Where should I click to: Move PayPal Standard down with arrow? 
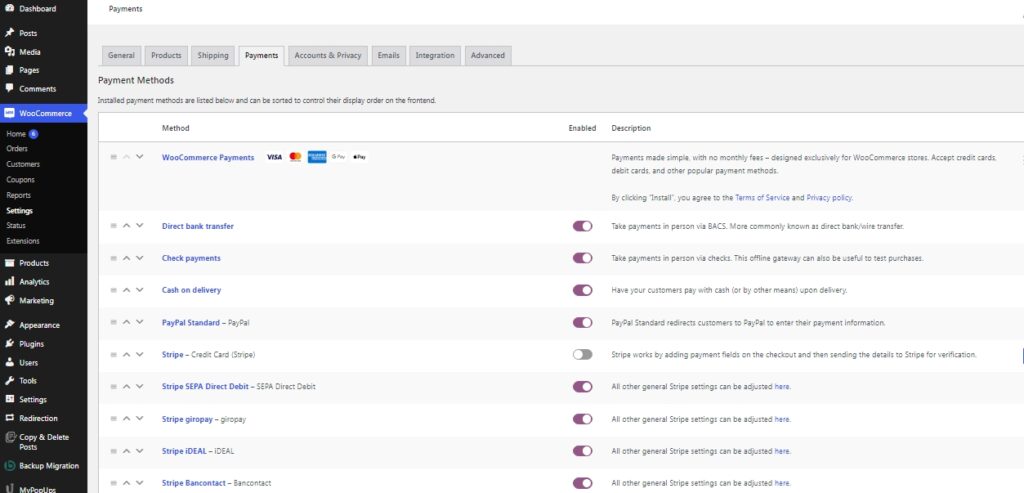(x=139, y=323)
